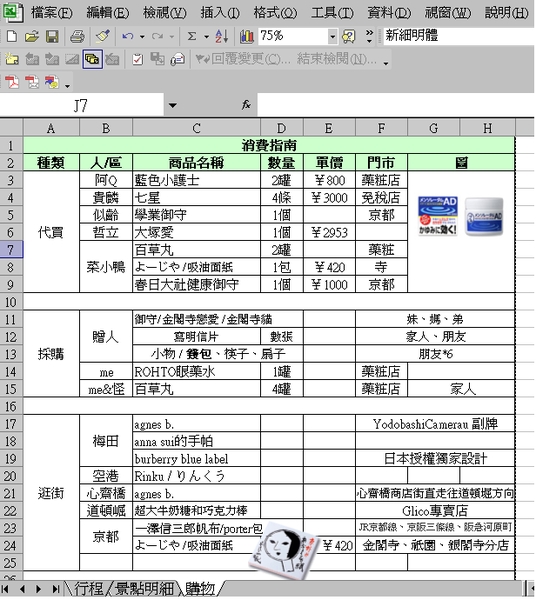536x600 pixels.
Task: Insert AutoSum with the sigma icon
Action: click(192, 37)
